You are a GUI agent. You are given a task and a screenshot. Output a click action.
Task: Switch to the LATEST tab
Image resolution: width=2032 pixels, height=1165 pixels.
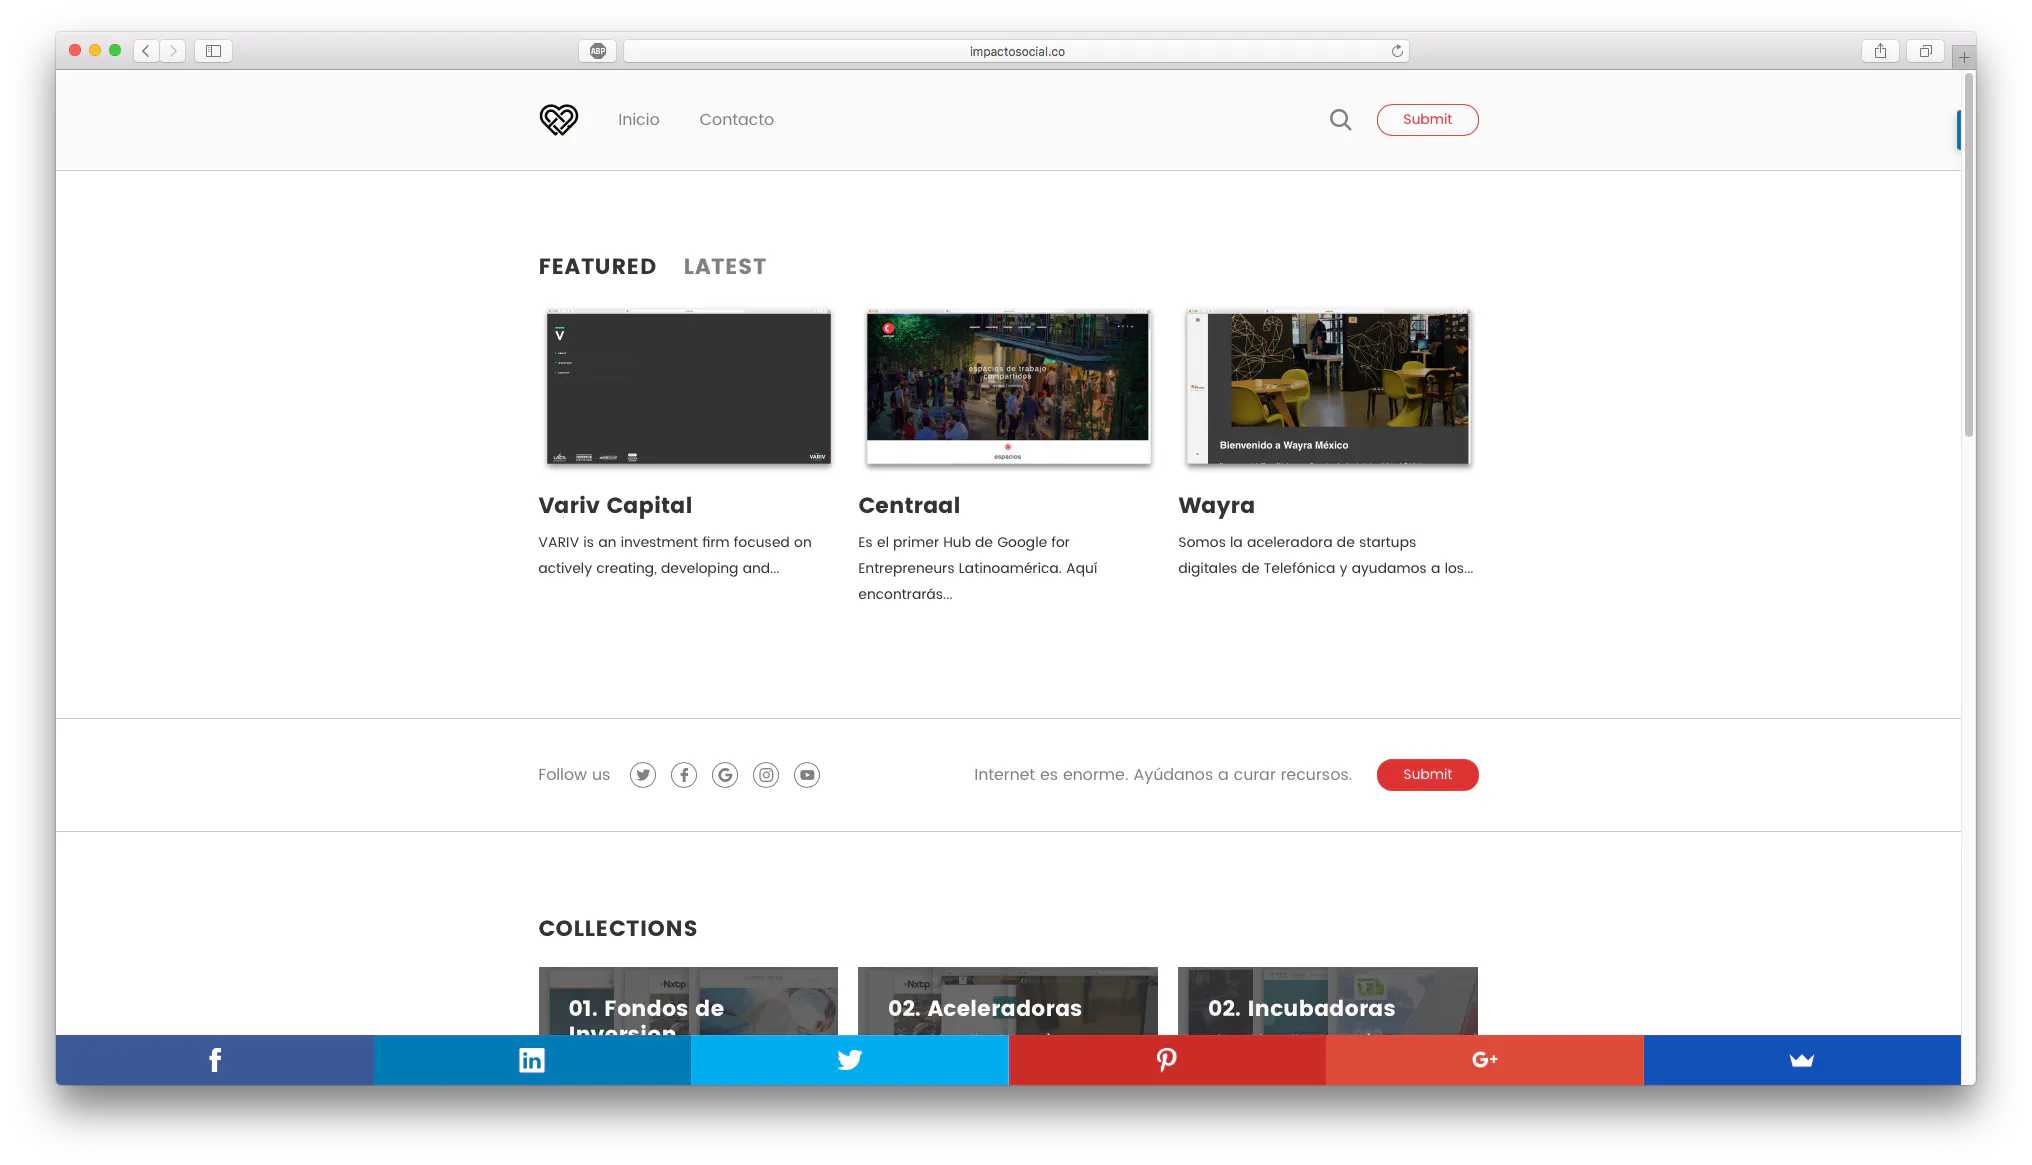coord(725,267)
